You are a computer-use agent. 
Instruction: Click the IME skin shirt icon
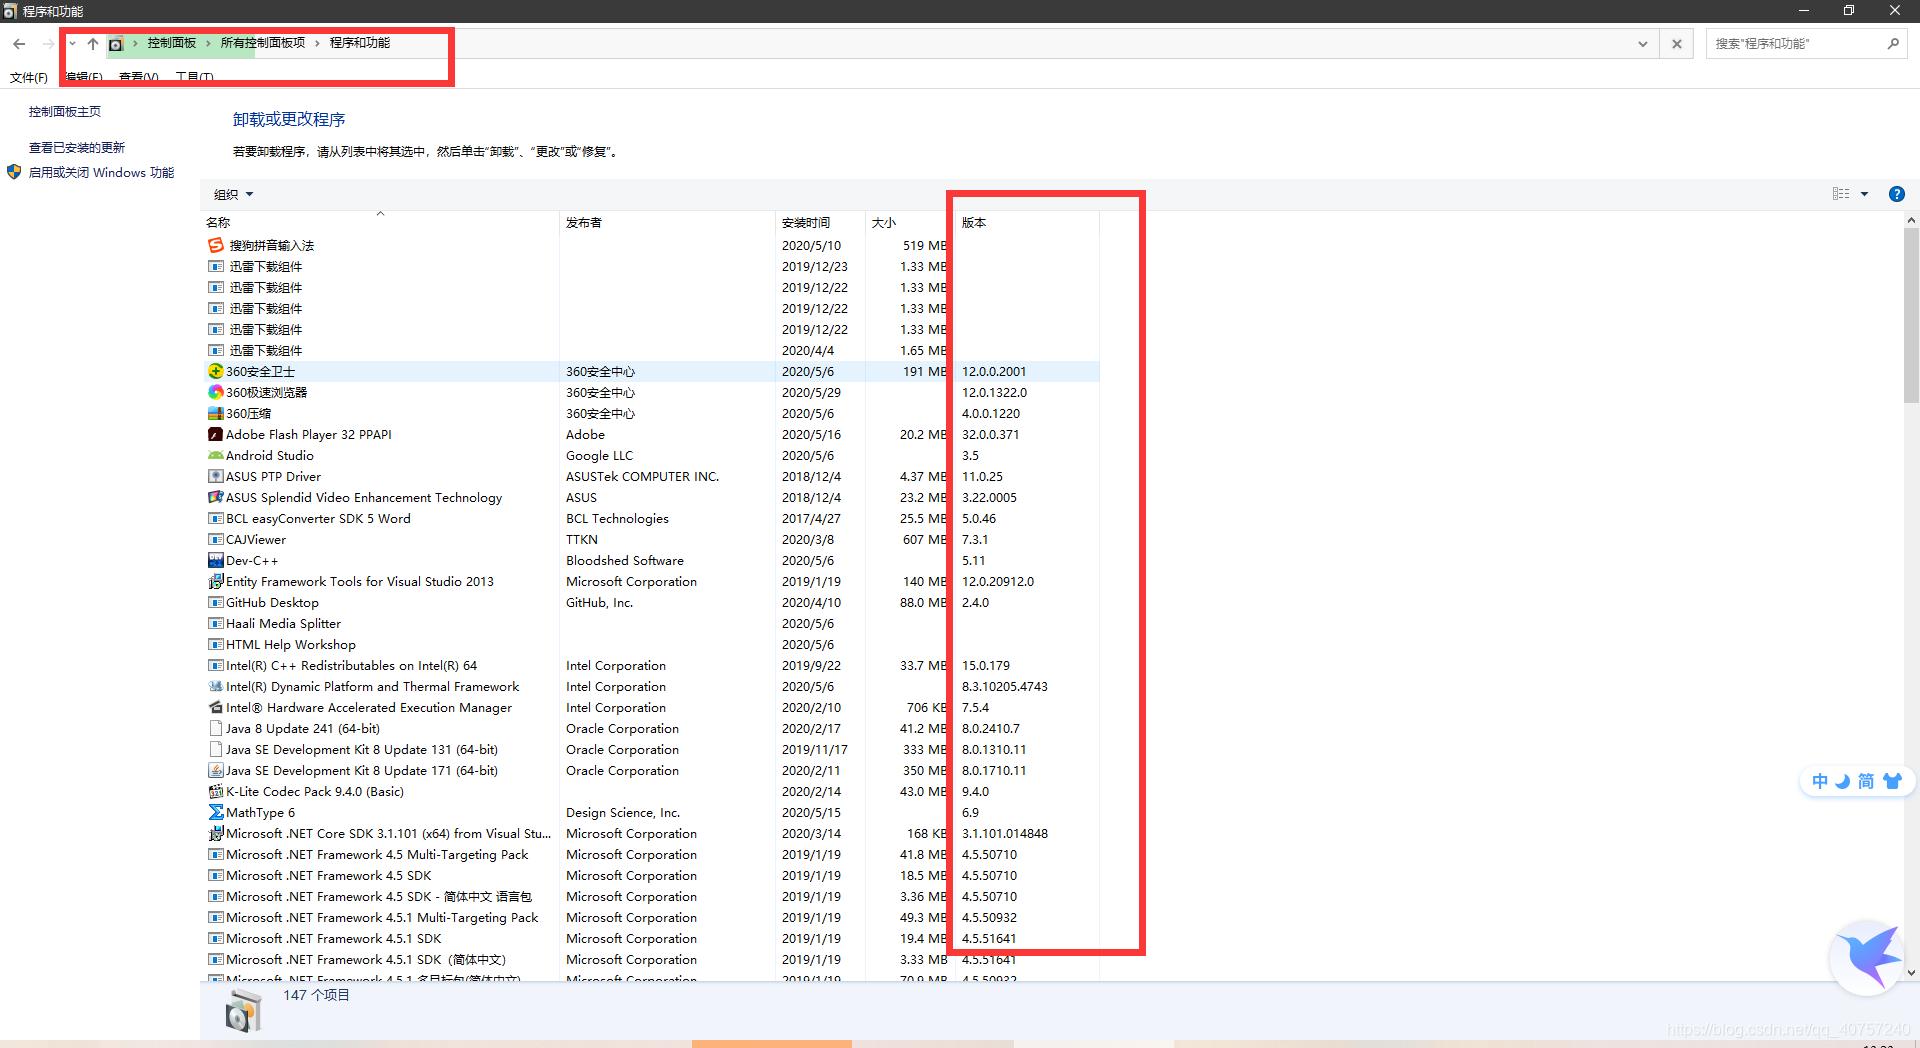click(1892, 781)
